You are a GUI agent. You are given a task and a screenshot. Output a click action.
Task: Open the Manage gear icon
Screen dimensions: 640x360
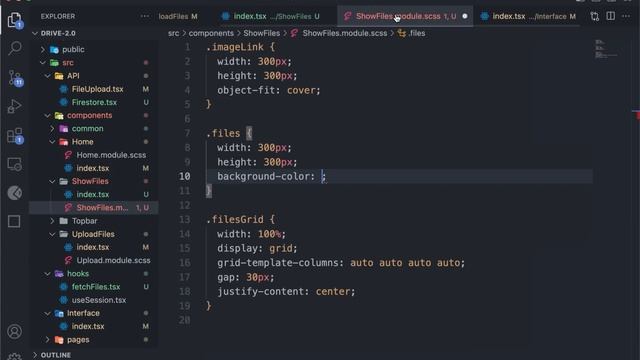(x=14, y=356)
